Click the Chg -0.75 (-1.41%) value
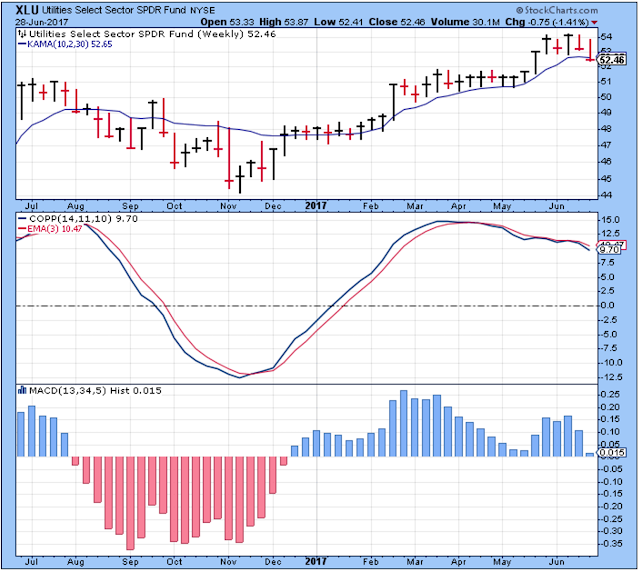Screen dimensions: 640x571 point(547,22)
